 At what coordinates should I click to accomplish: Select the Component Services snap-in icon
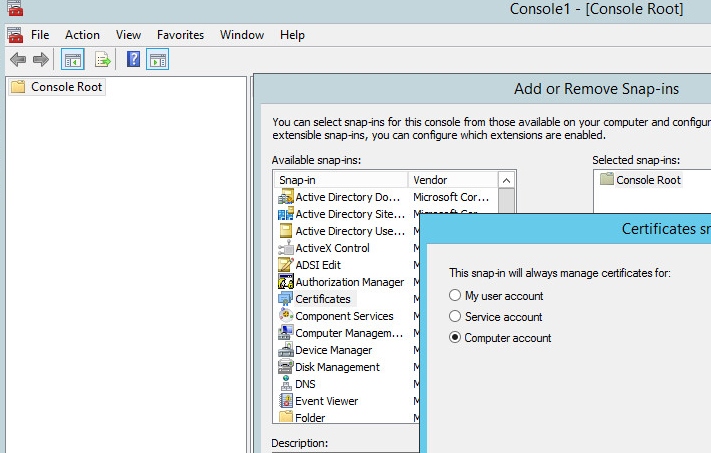click(286, 316)
